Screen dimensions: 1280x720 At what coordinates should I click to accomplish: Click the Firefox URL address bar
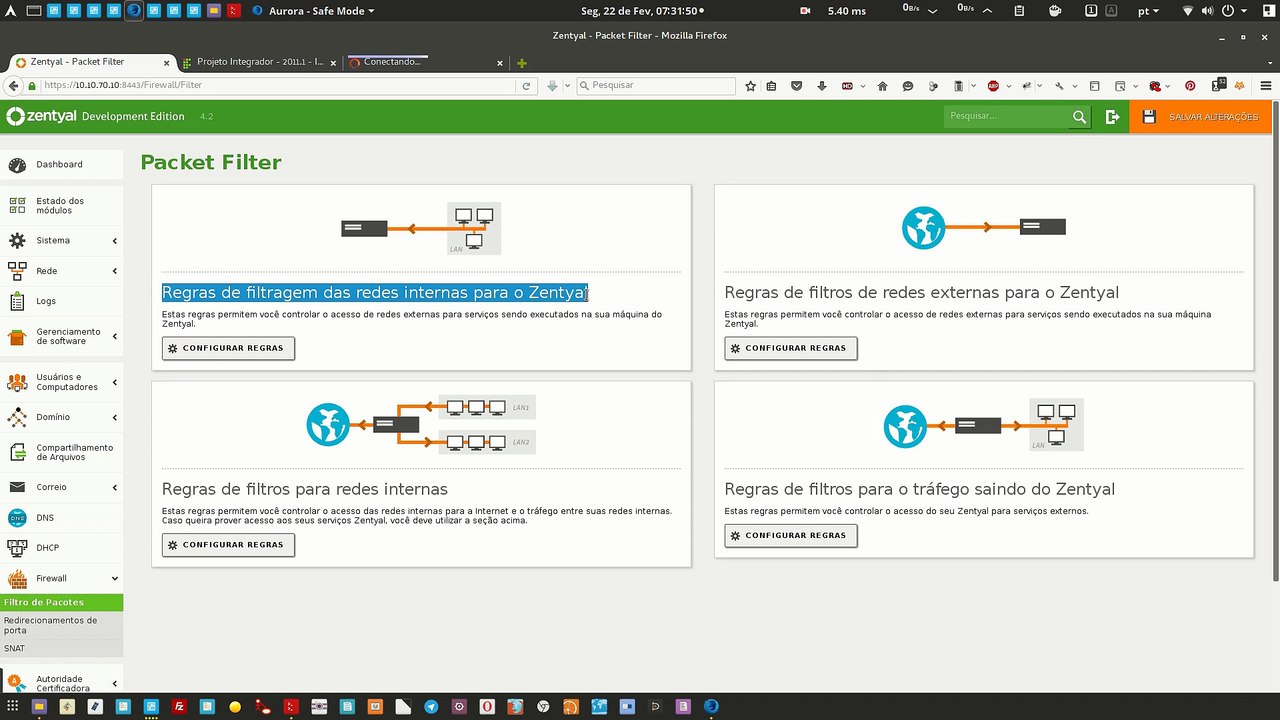pyautogui.click(x=276, y=86)
